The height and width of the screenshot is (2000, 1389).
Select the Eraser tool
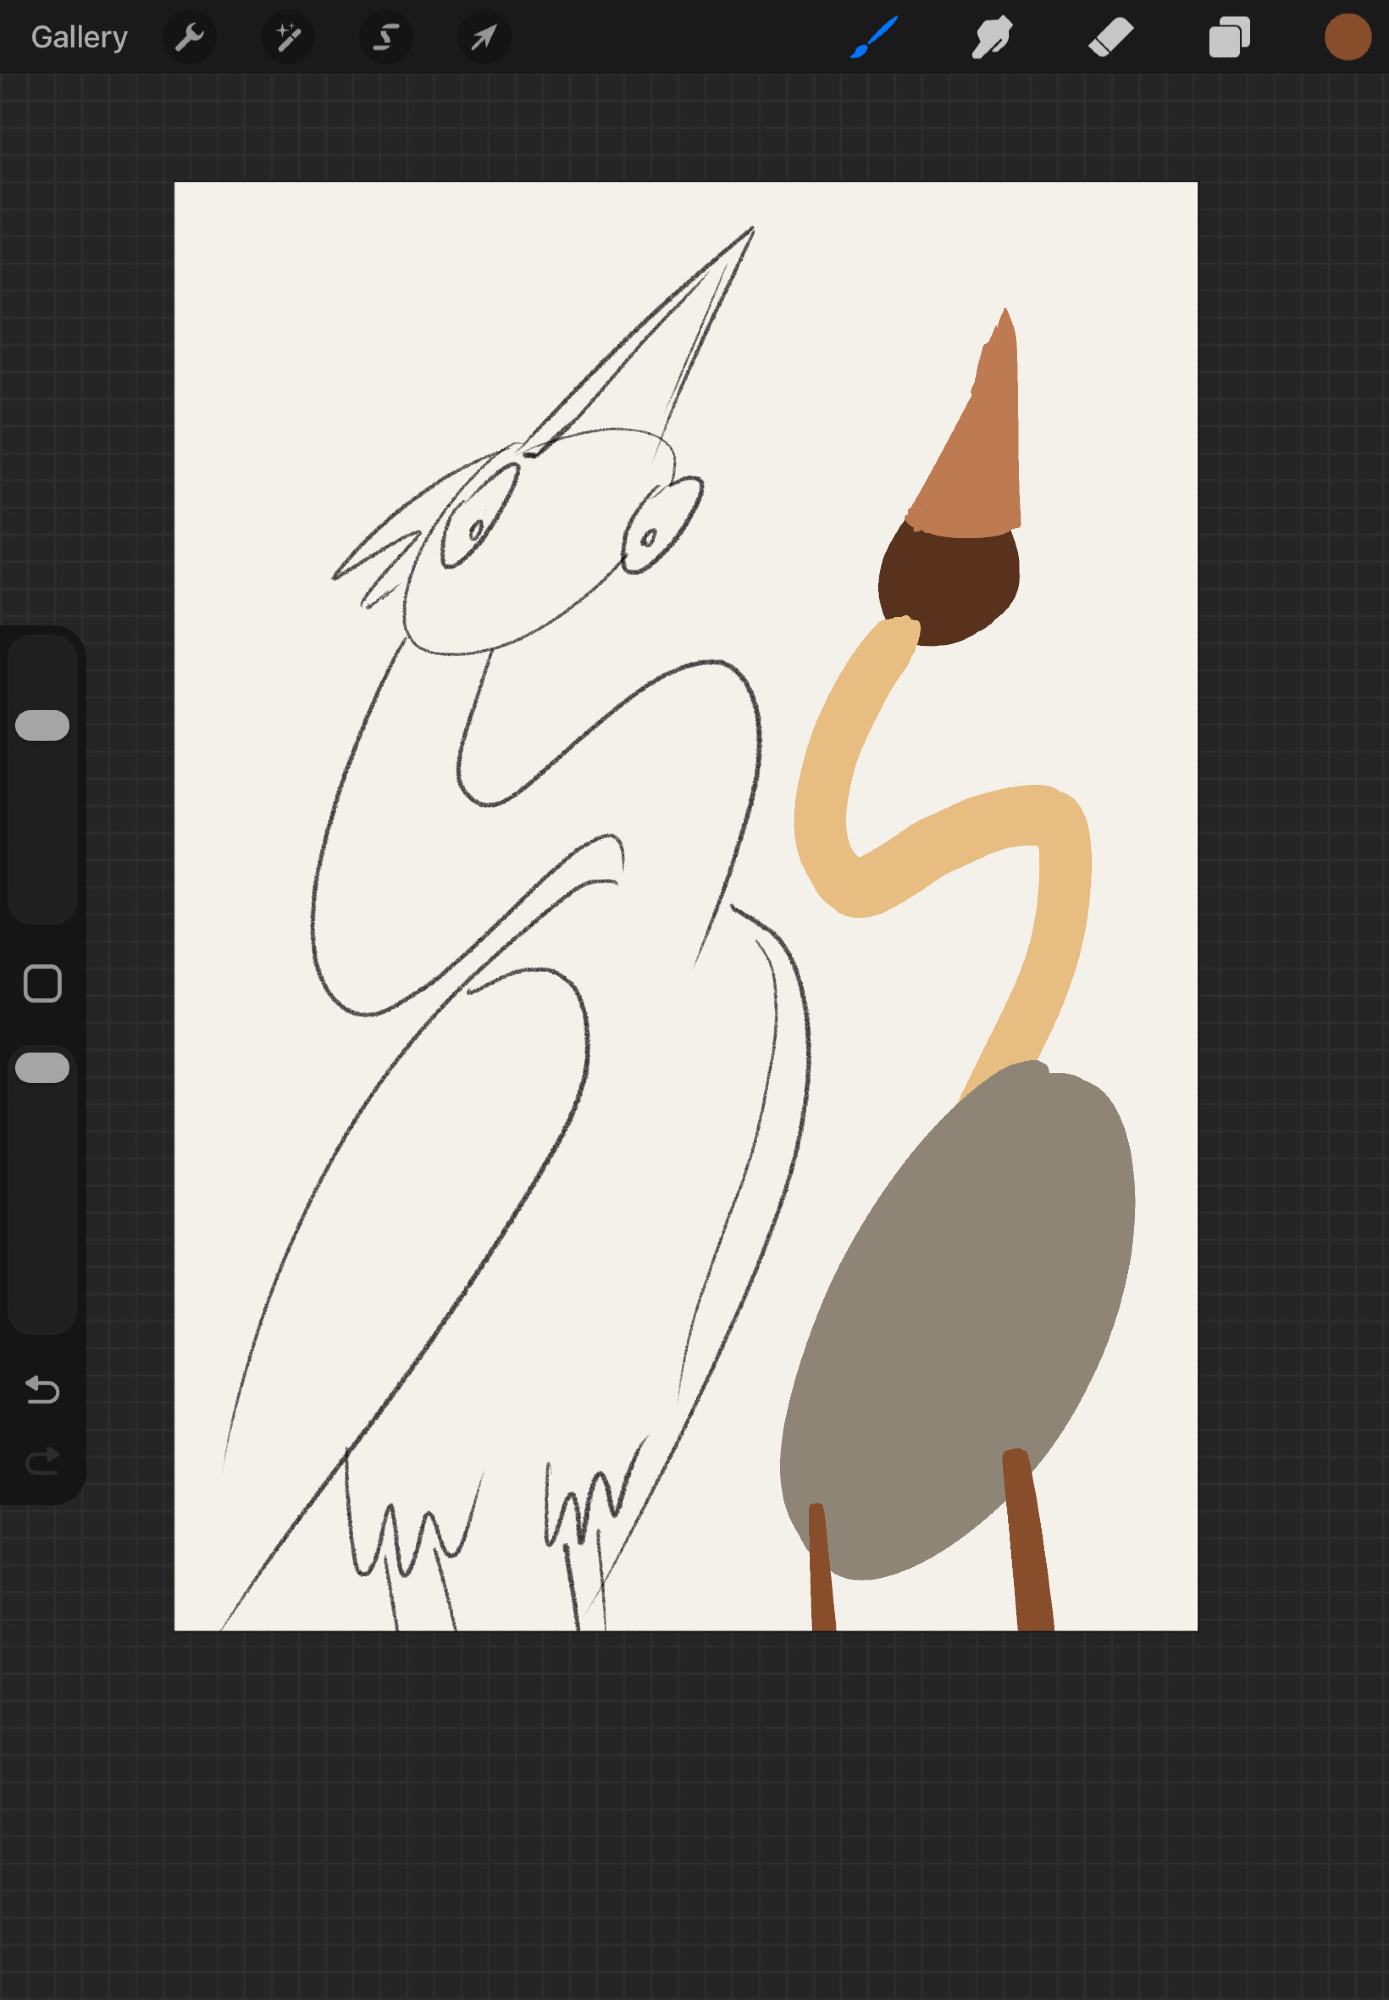coord(1110,38)
